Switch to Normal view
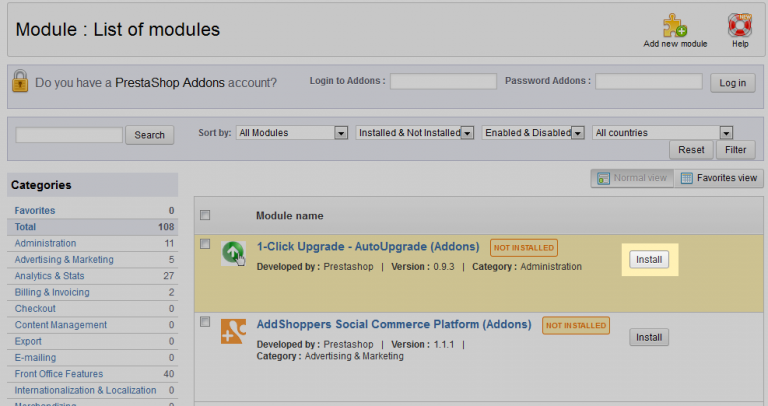 coord(631,178)
